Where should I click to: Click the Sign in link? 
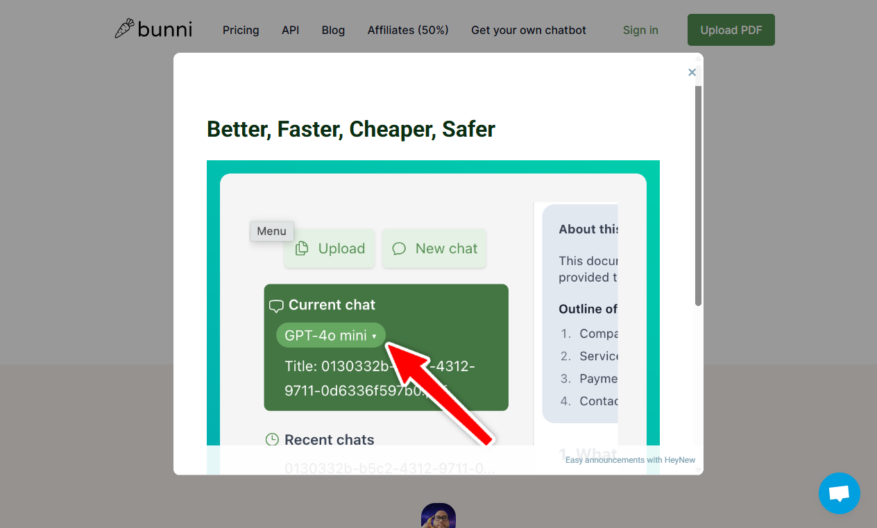click(x=640, y=30)
